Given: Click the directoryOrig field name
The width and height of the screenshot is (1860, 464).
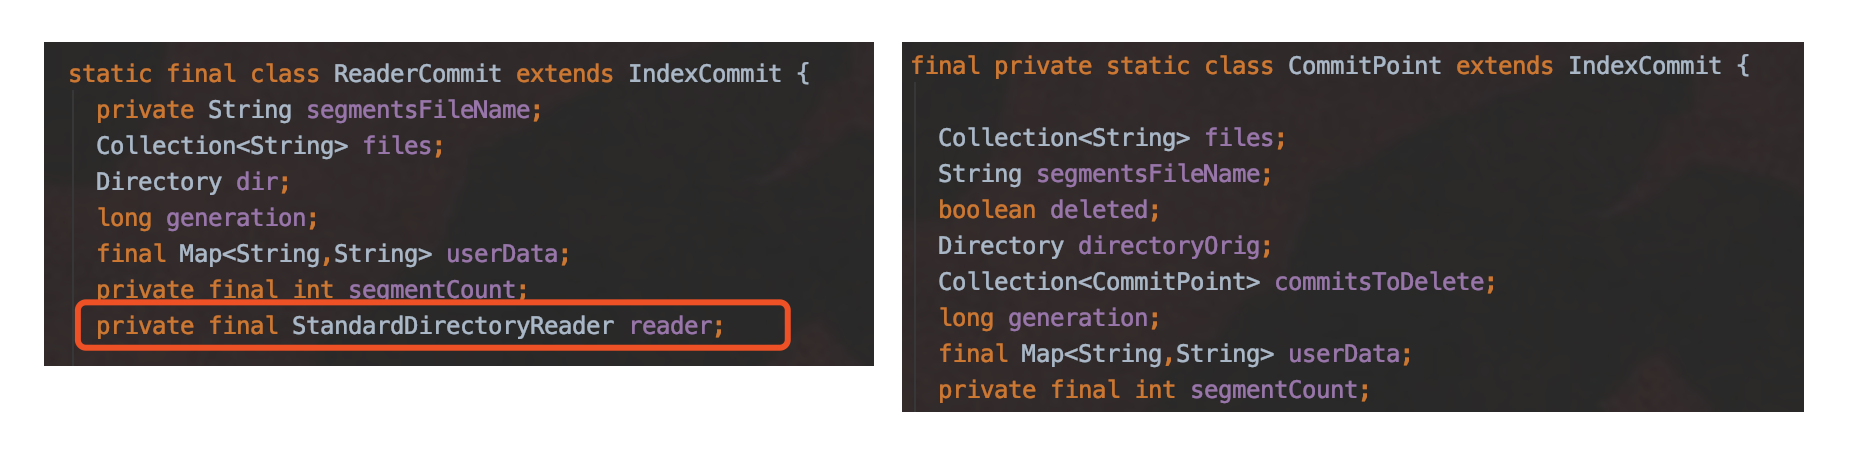Looking at the screenshot, I should click(1169, 246).
